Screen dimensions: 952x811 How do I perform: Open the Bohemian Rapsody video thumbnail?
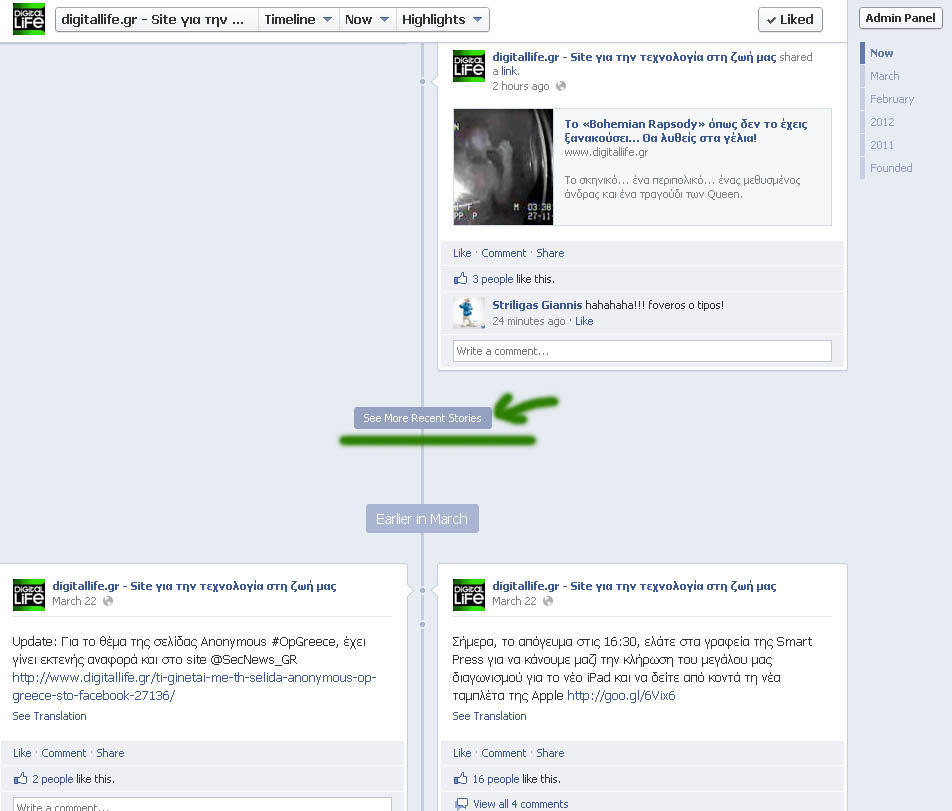(x=503, y=167)
